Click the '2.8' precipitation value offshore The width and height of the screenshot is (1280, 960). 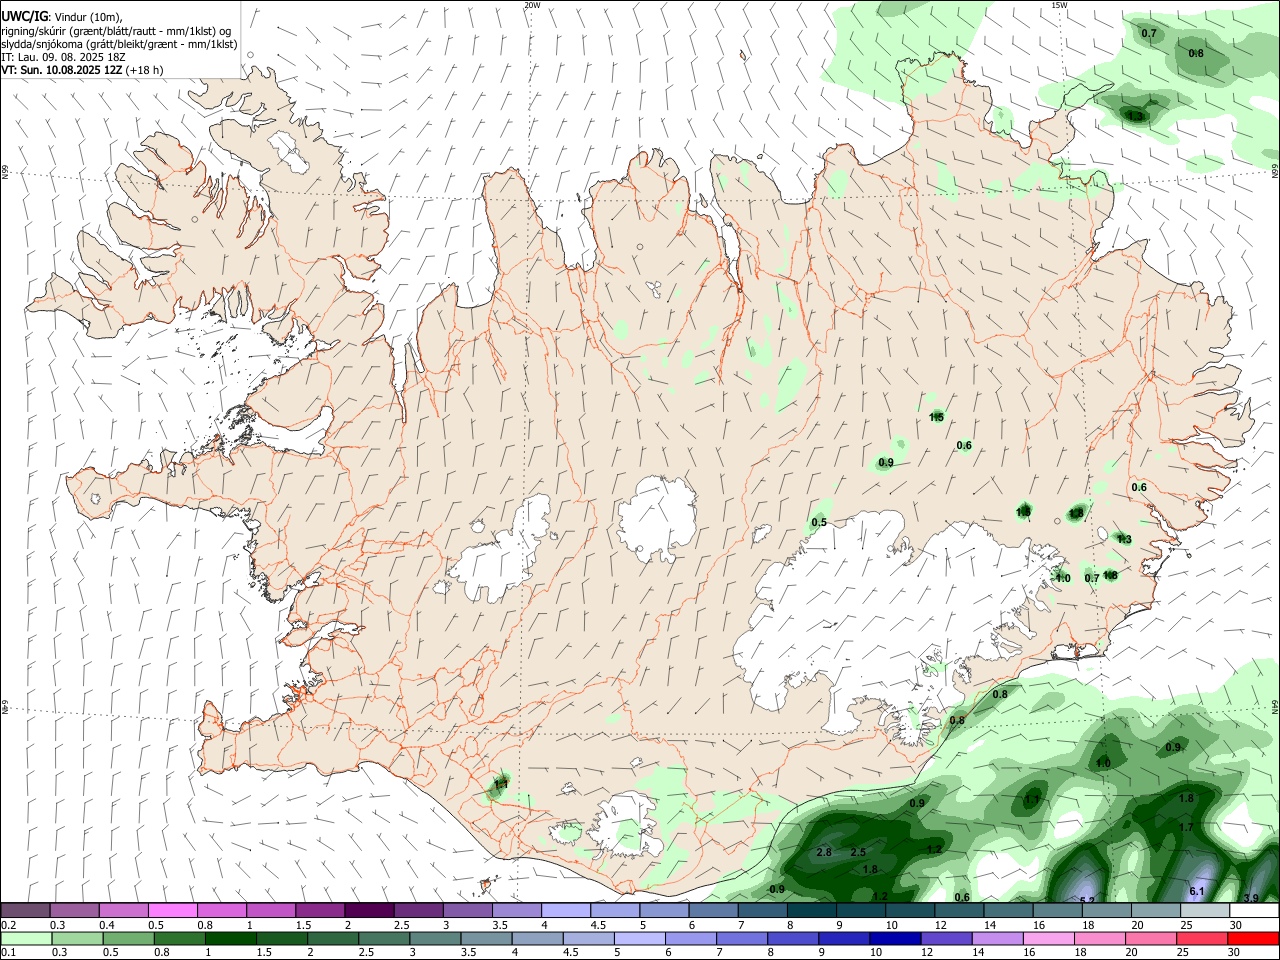[x=824, y=852]
